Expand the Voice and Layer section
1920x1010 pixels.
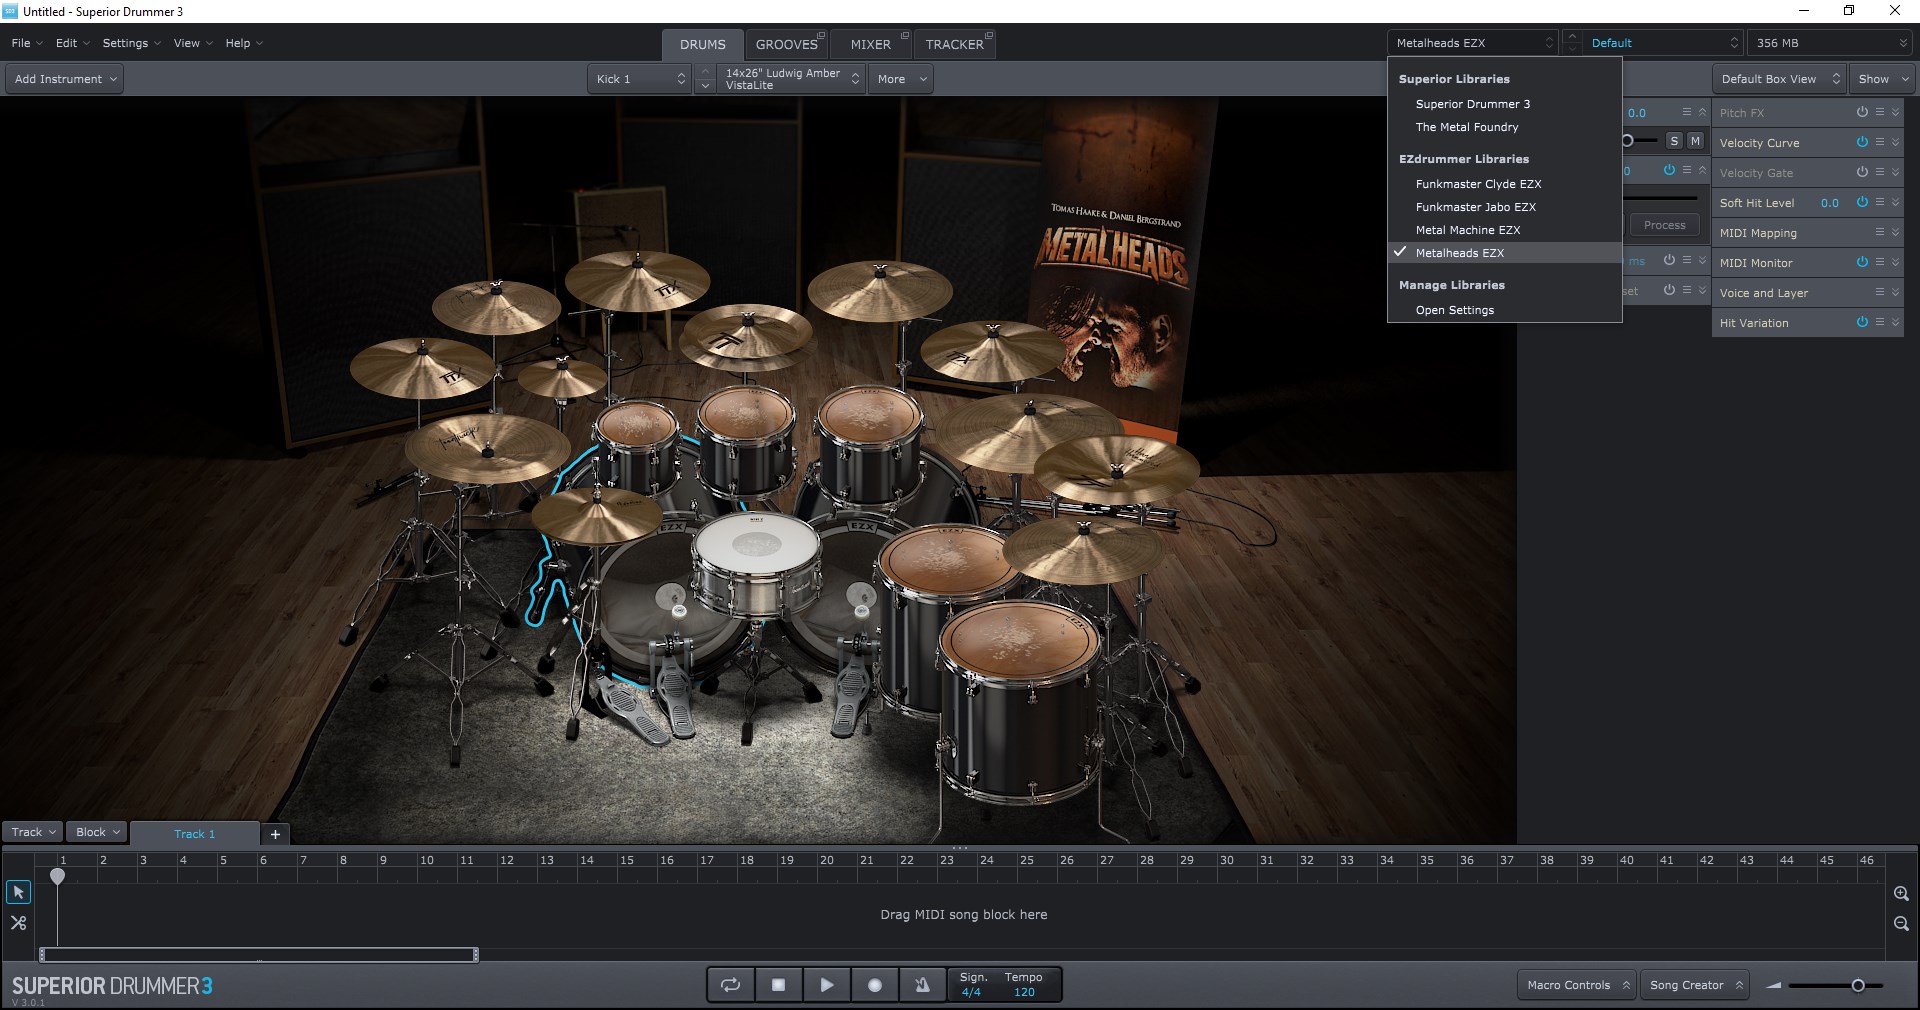point(1895,293)
